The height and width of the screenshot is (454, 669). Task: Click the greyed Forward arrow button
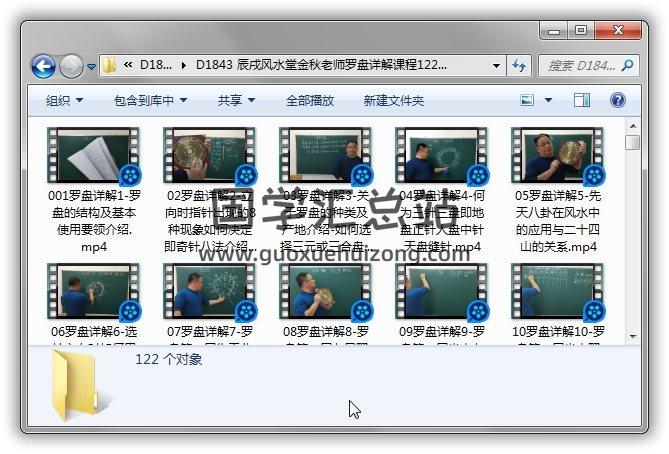pyautogui.click(x=71, y=67)
